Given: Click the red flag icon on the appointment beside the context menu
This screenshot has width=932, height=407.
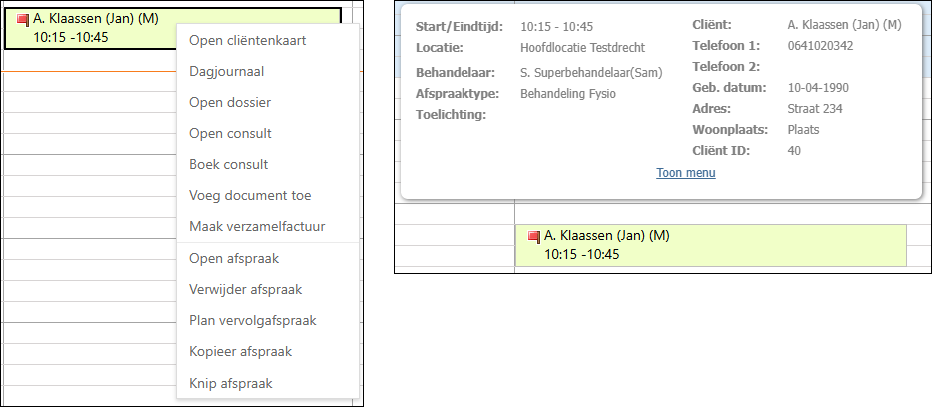Looking at the screenshot, I should (23, 19).
